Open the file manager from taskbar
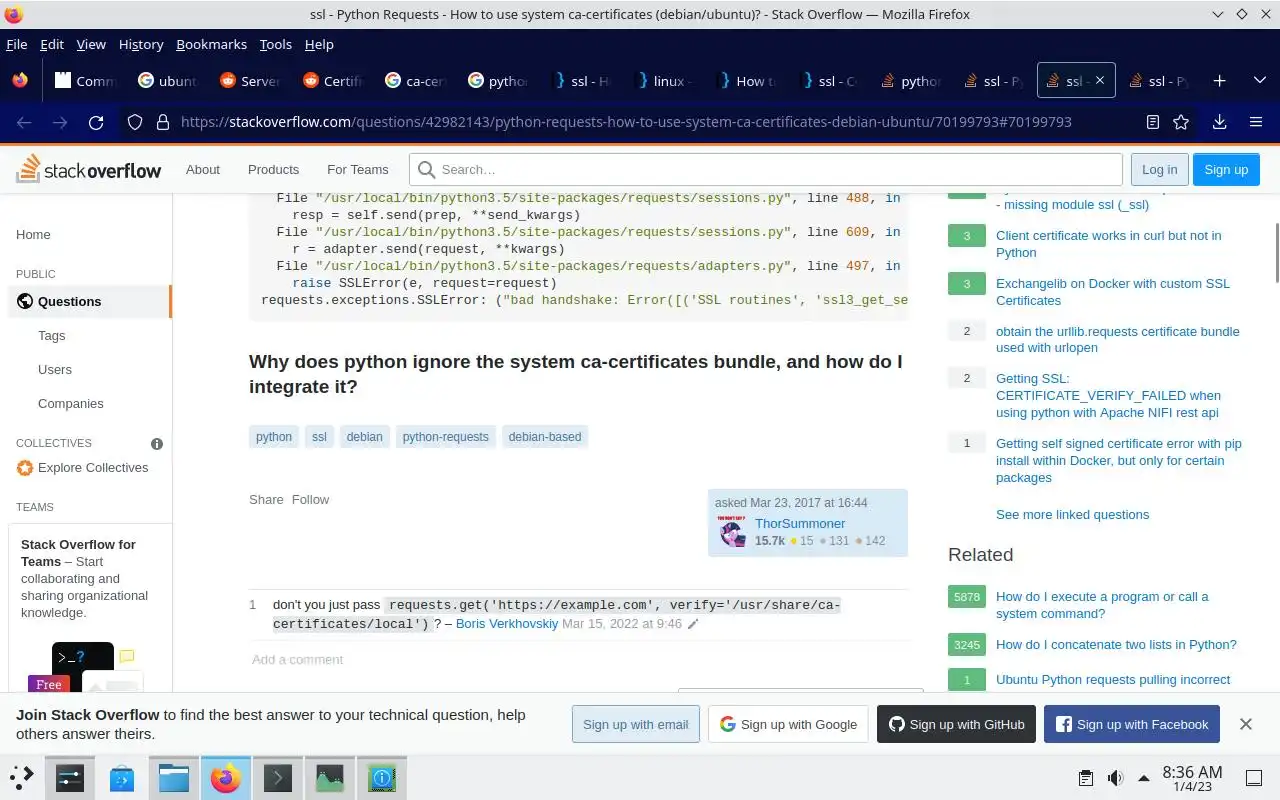 coord(174,777)
